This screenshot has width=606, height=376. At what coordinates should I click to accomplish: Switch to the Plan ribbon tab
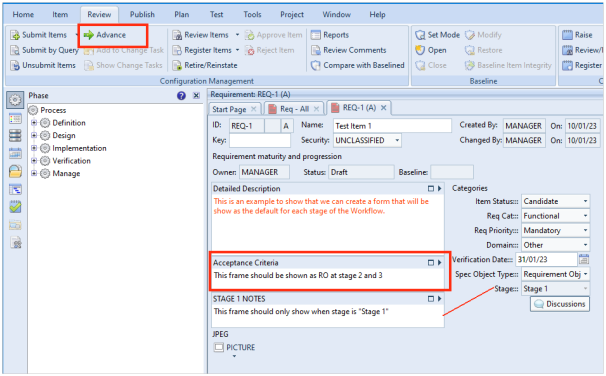click(182, 15)
